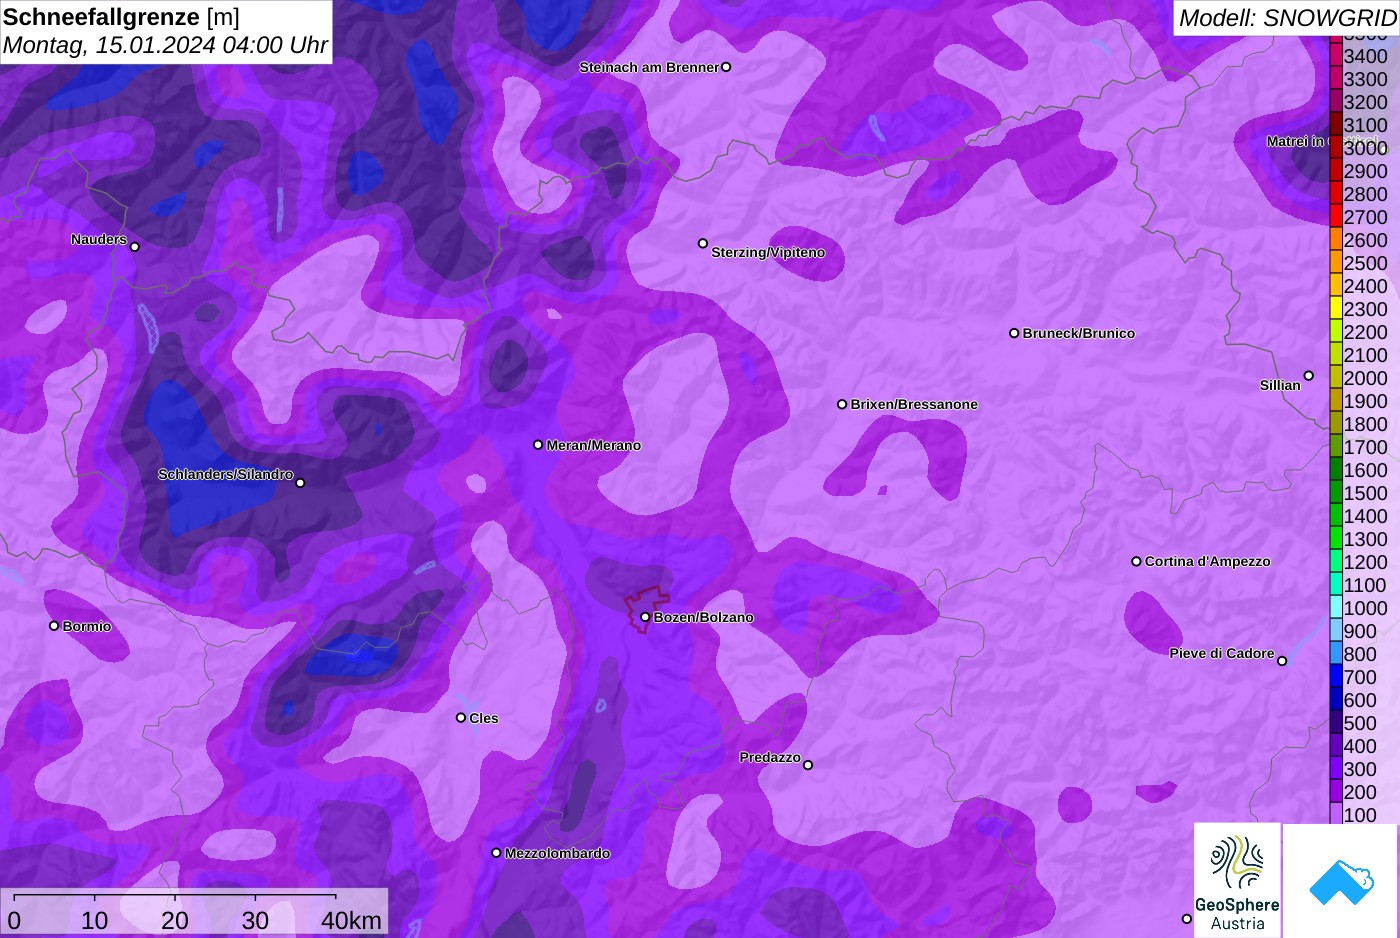
Task: Select the 1500 m legend color swatch
Action: click(x=1336, y=493)
